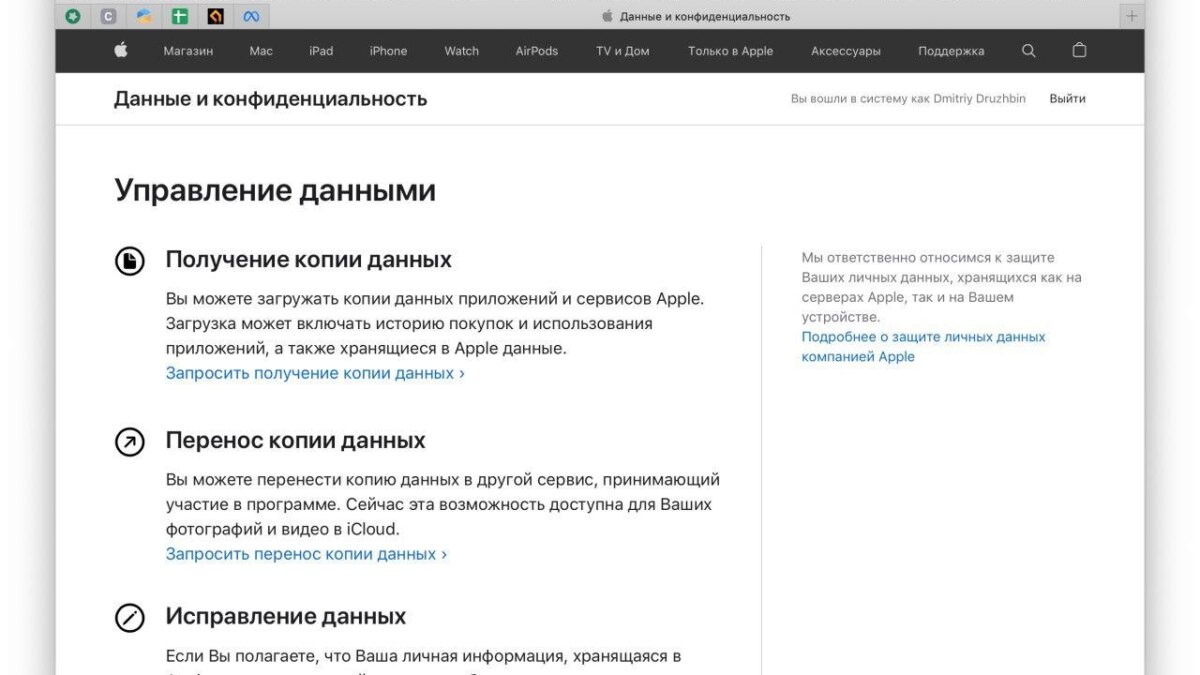This screenshot has height=675, width=1200.
Task: Click the Исправление данных circular icon
Action: pyautogui.click(x=130, y=616)
